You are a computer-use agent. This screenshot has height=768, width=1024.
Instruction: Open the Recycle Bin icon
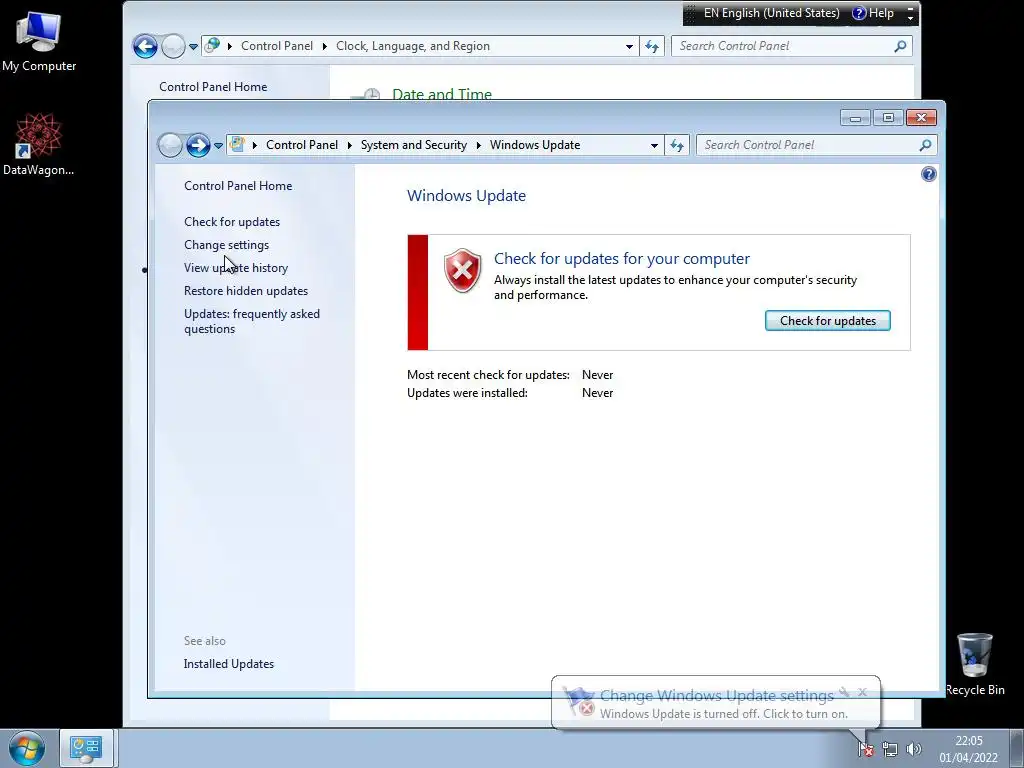pos(974,664)
